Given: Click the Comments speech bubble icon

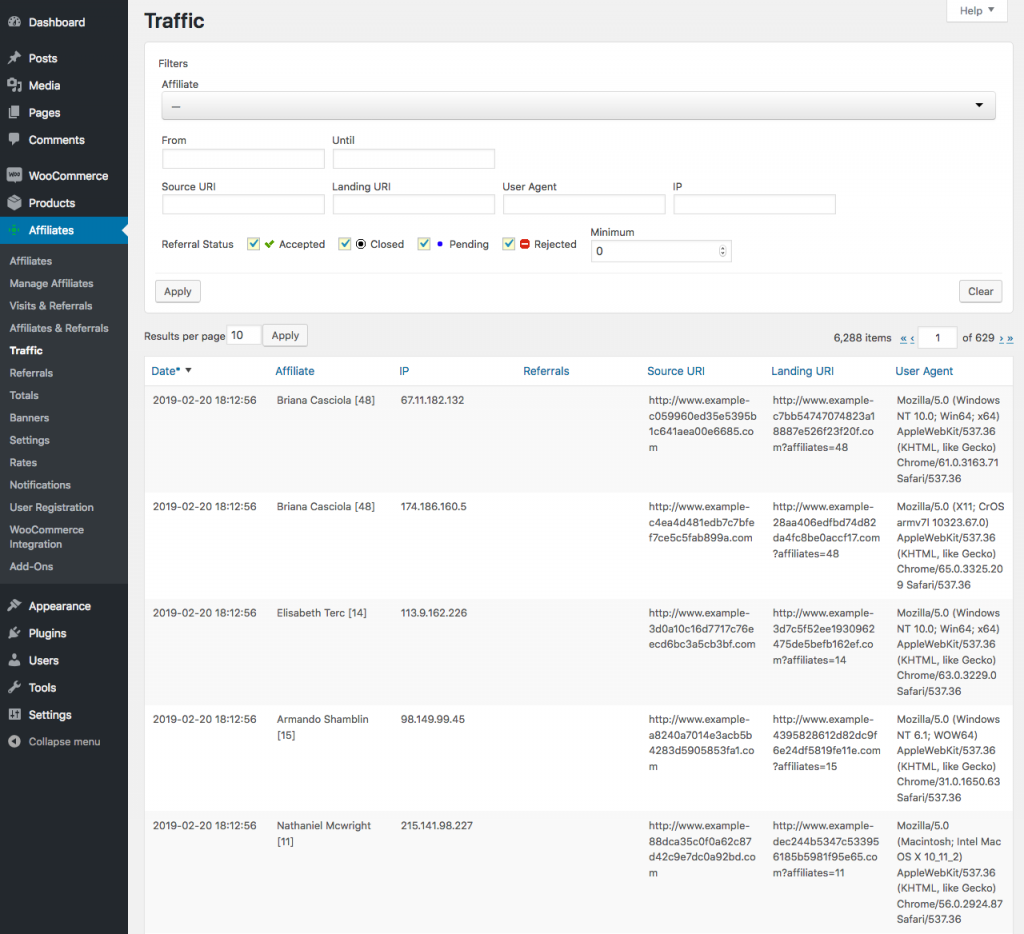Looking at the screenshot, I should (14, 139).
